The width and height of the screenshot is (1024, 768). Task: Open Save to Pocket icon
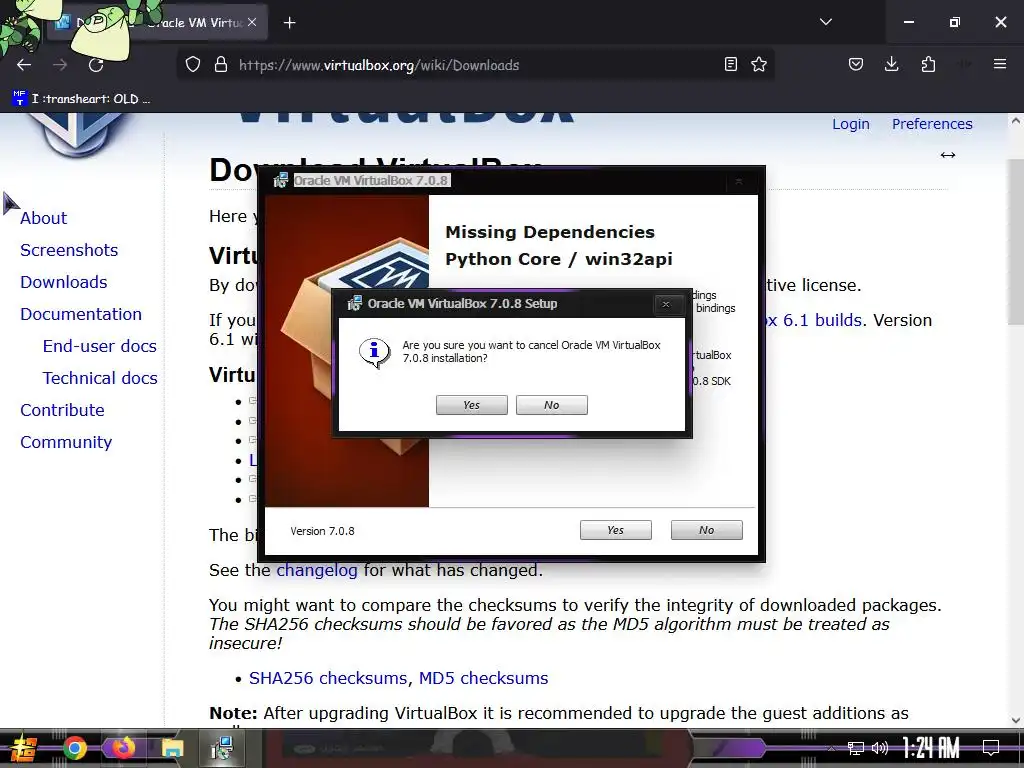click(856, 64)
